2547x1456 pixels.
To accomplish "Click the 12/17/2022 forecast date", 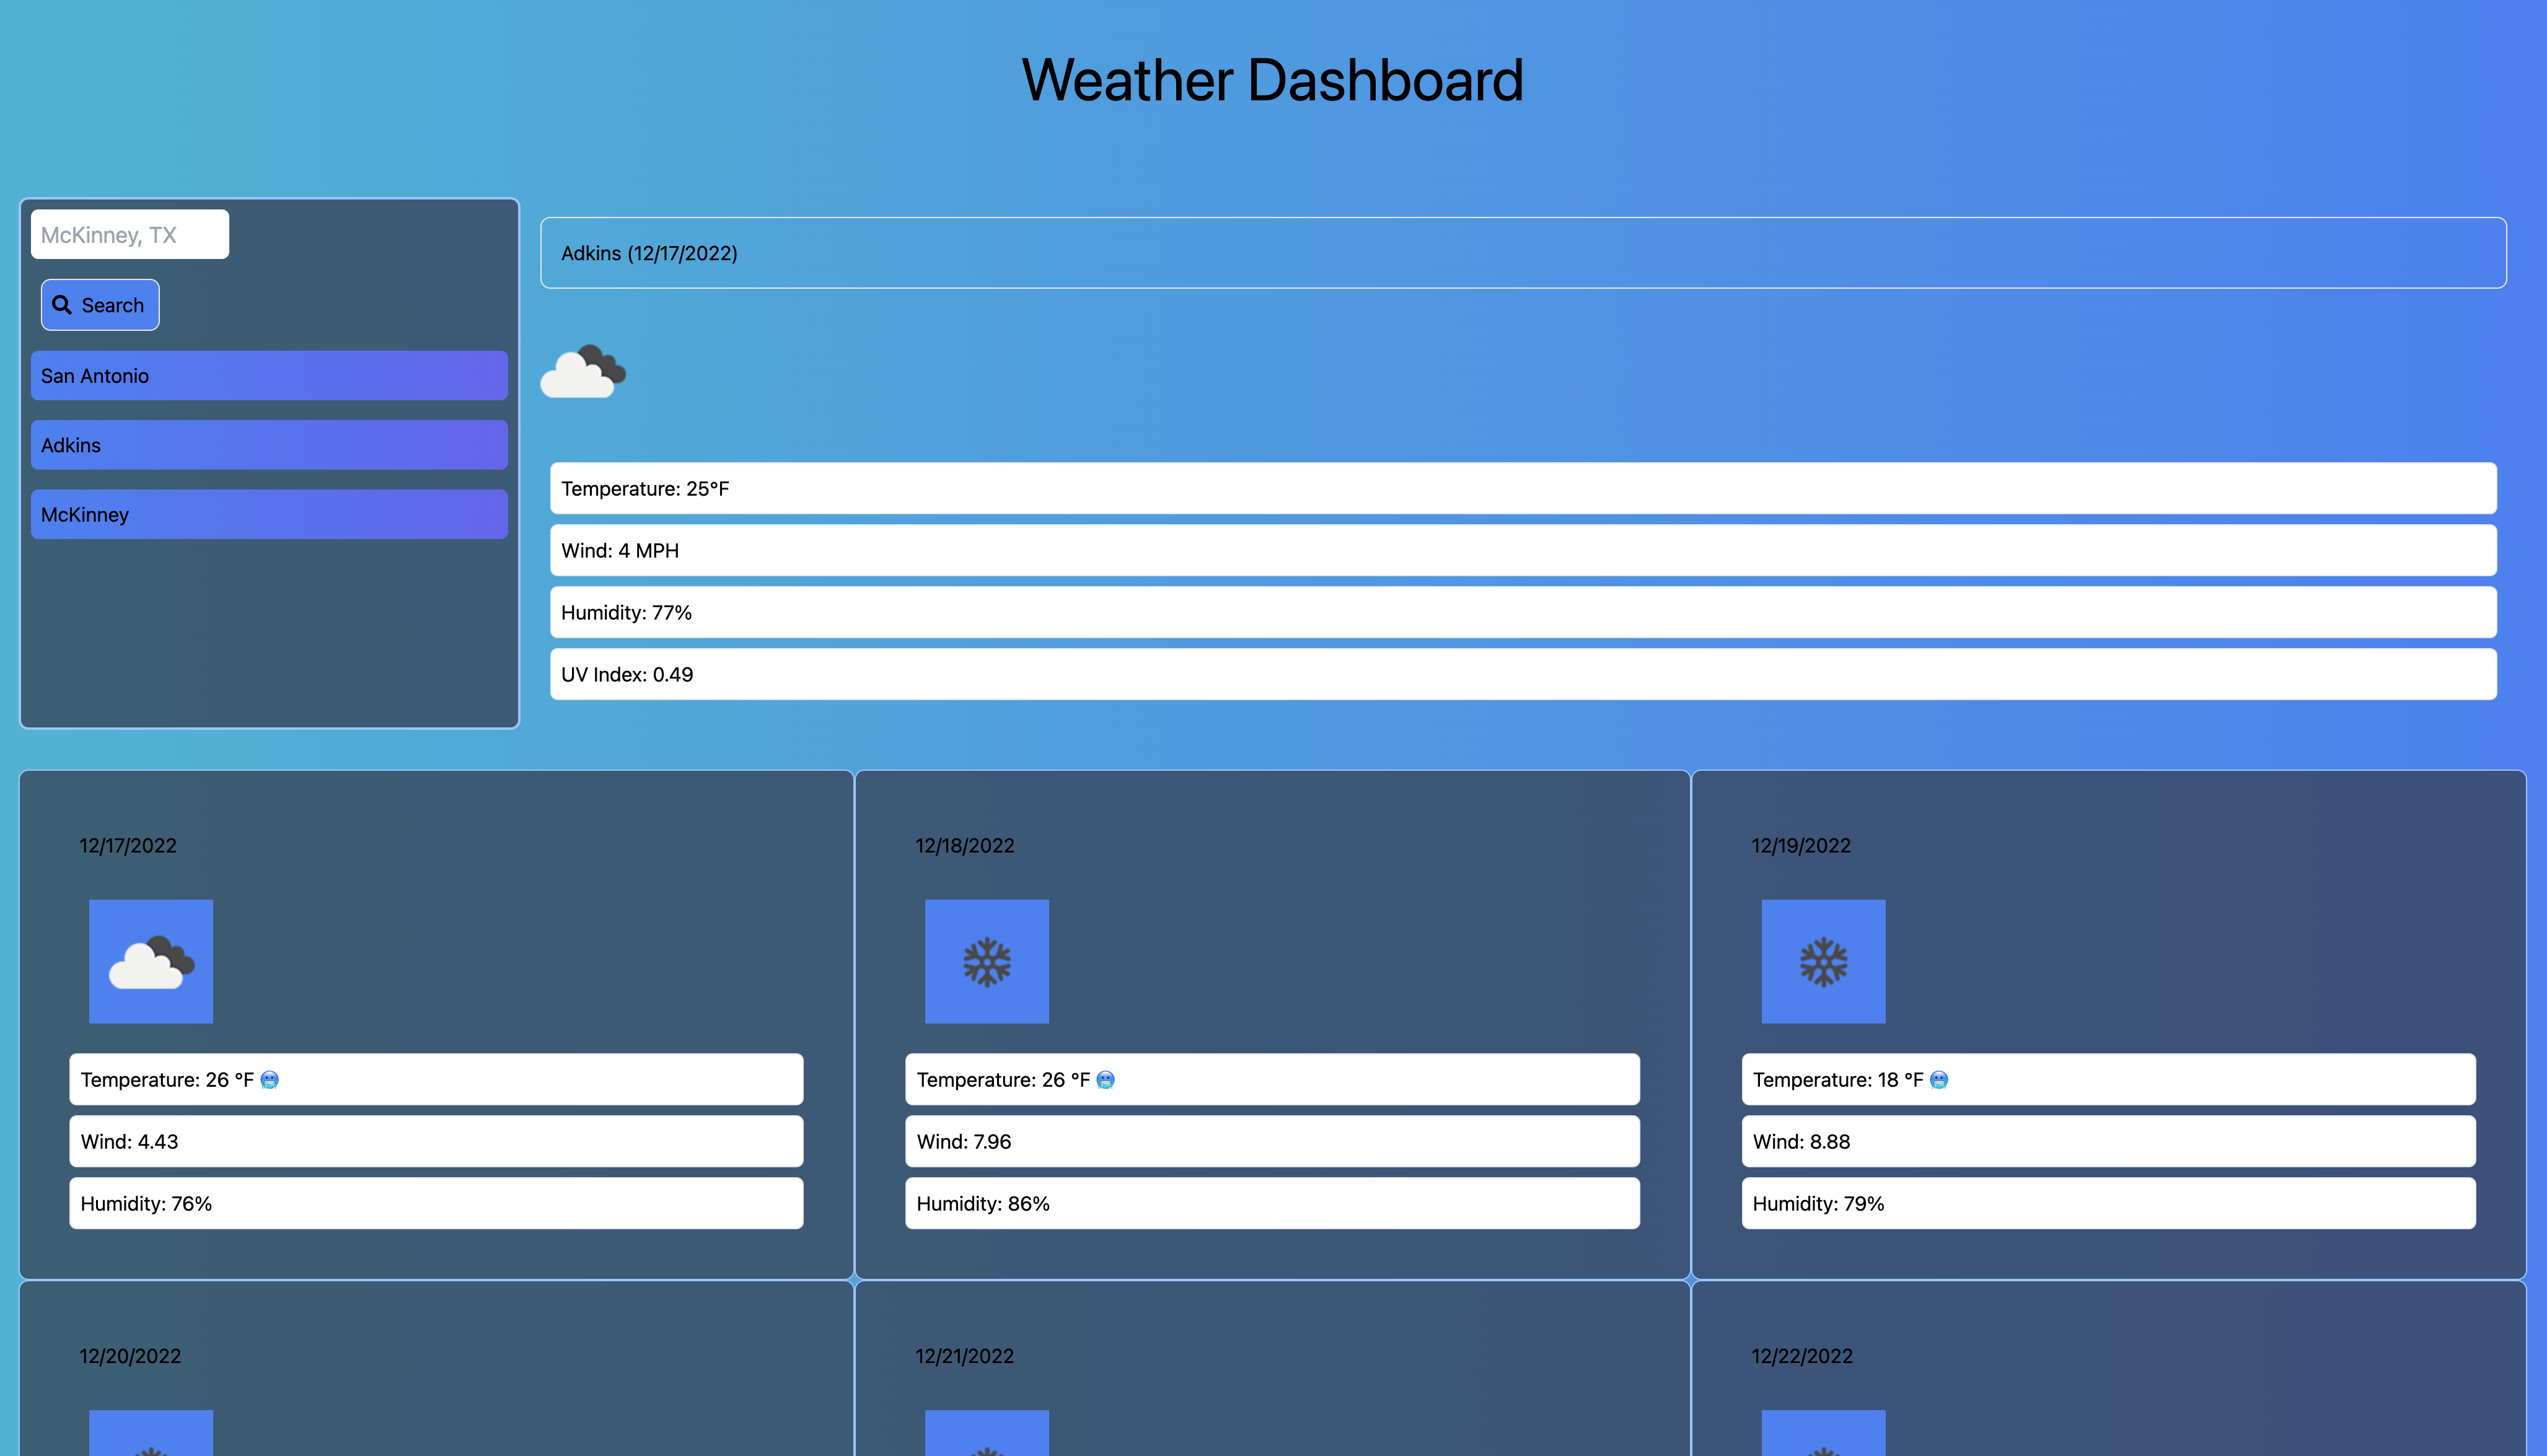I will [128, 846].
